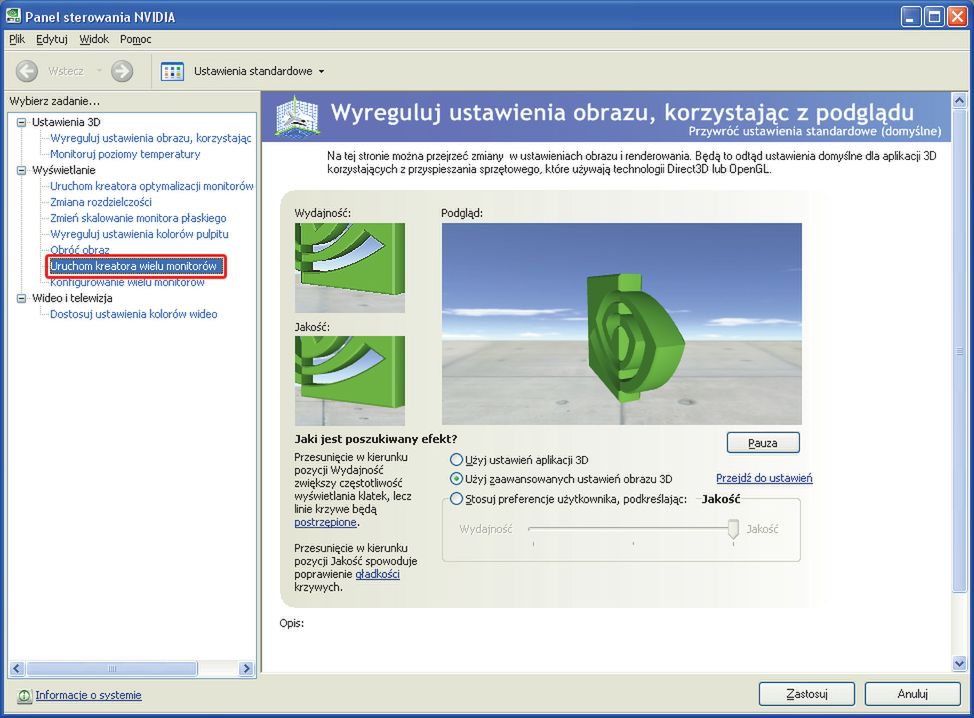Open the Widok menu

click(94, 39)
